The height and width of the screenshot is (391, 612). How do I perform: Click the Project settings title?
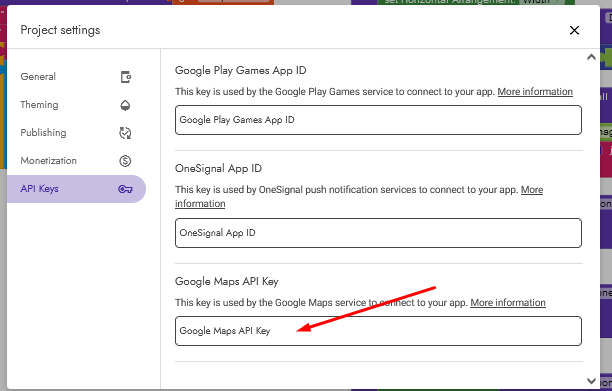pos(60,30)
